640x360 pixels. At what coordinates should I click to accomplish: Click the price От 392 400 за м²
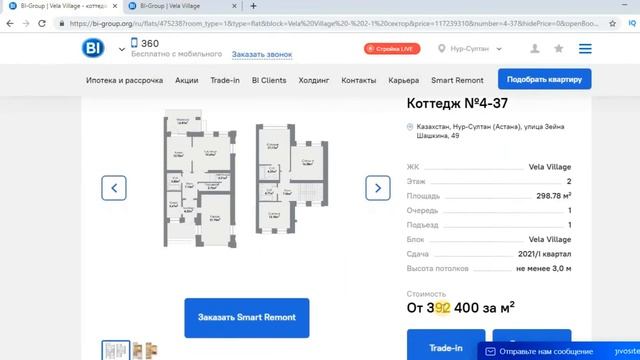[460, 308]
